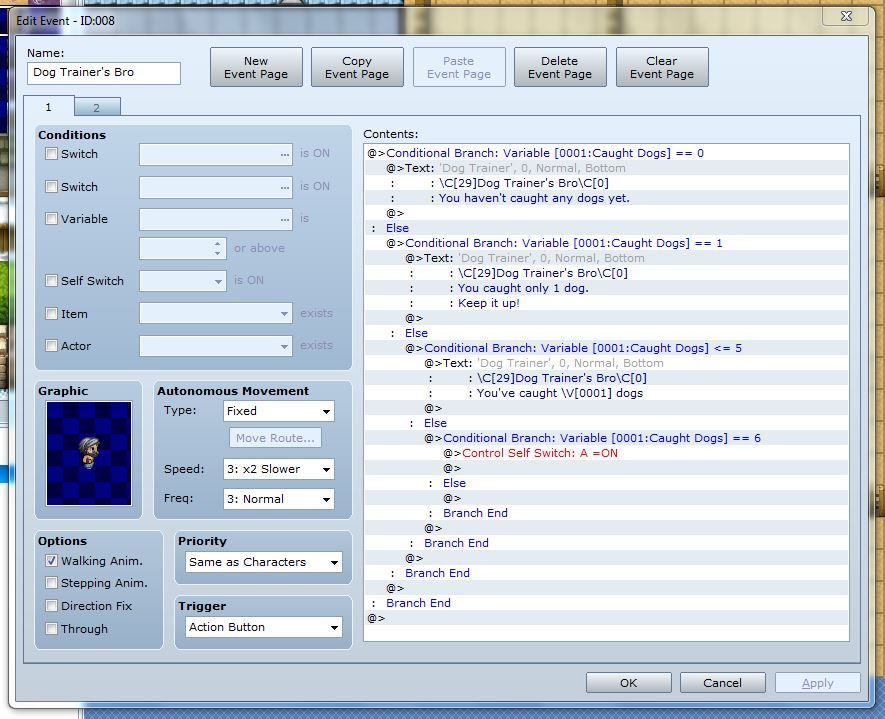Tick the Direction Fix checkbox
Image resolution: width=885 pixels, height=719 pixels.
point(52,606)
